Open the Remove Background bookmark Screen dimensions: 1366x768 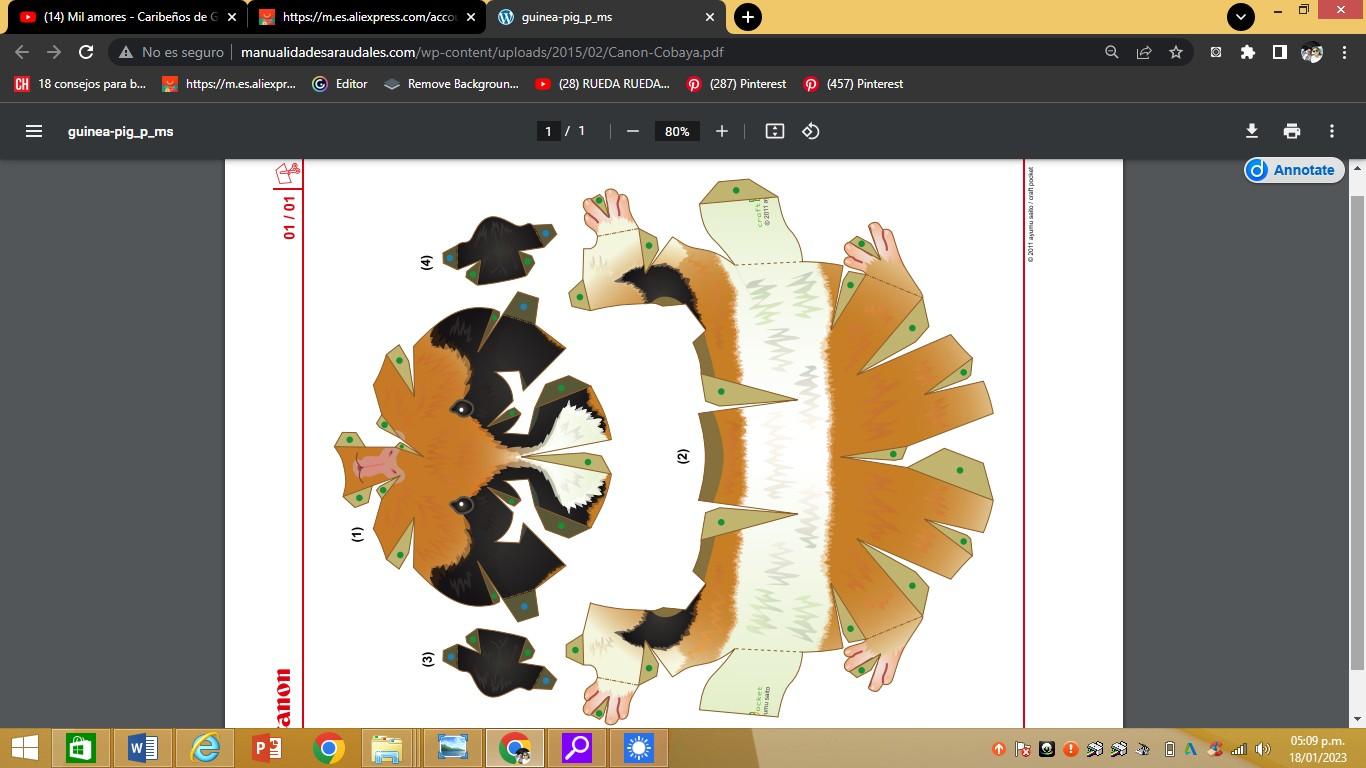pyautogui.click(x=451, y=84)
